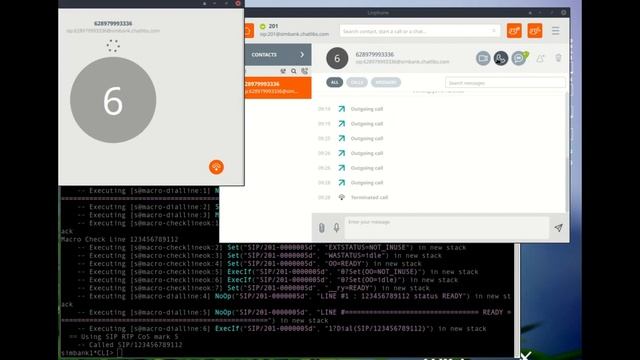Select 628979993336 entry in timeline sidebar
This screenshot has height=360, width=640.
(278, 87)
